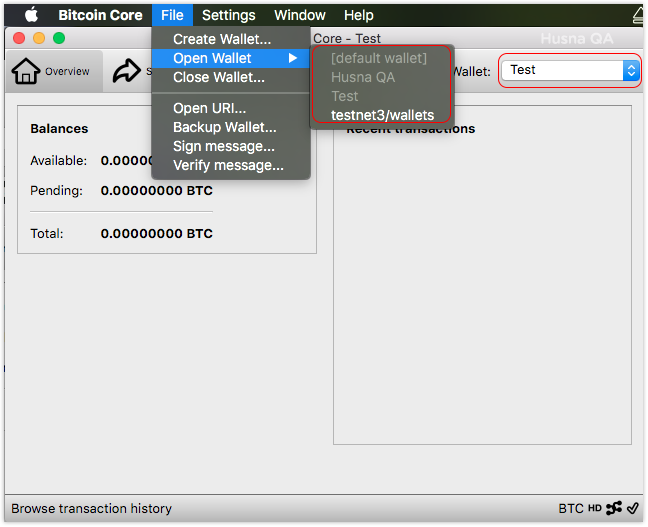Click the sync checkmark icon in status bar
The width and height of the screenshot is (648, 527).
(633, 508)
